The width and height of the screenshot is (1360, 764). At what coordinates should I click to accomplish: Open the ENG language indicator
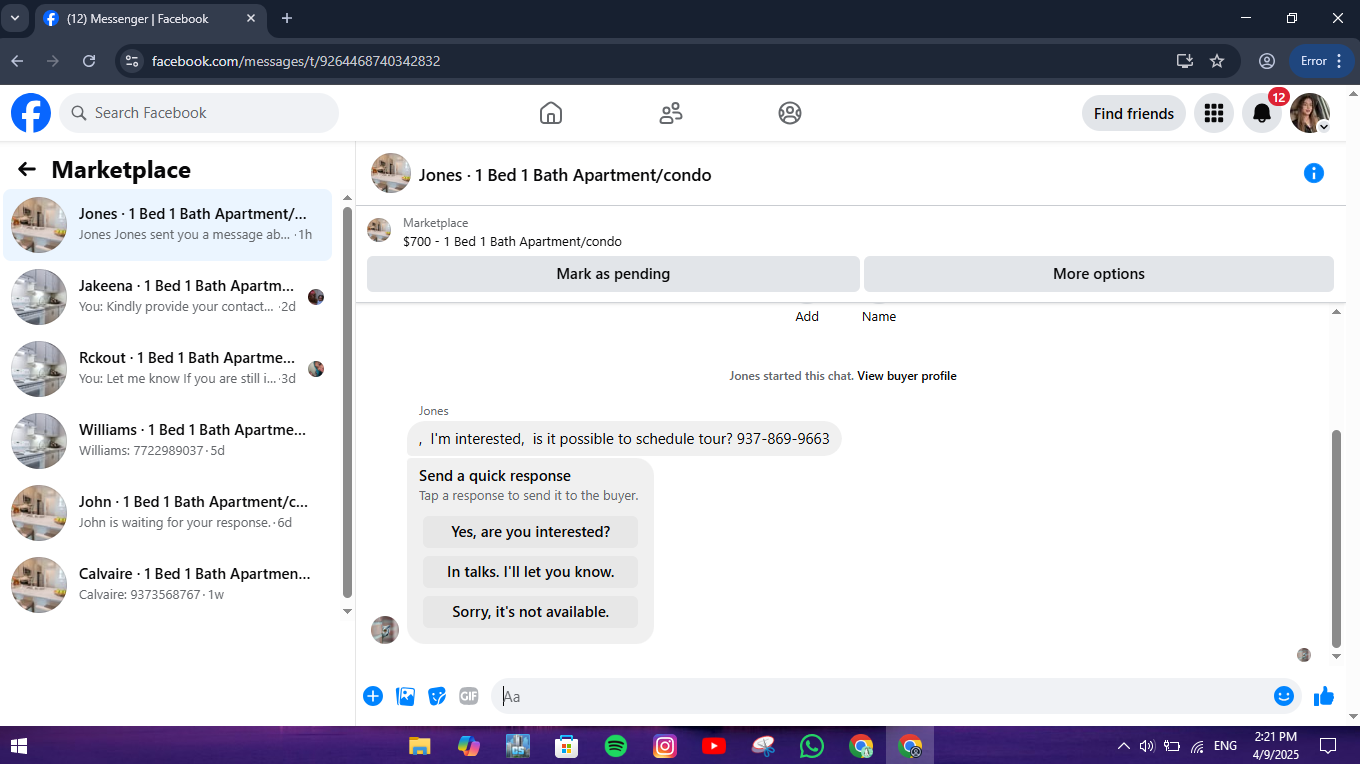pyautogui.click(x=1225, y=745)
